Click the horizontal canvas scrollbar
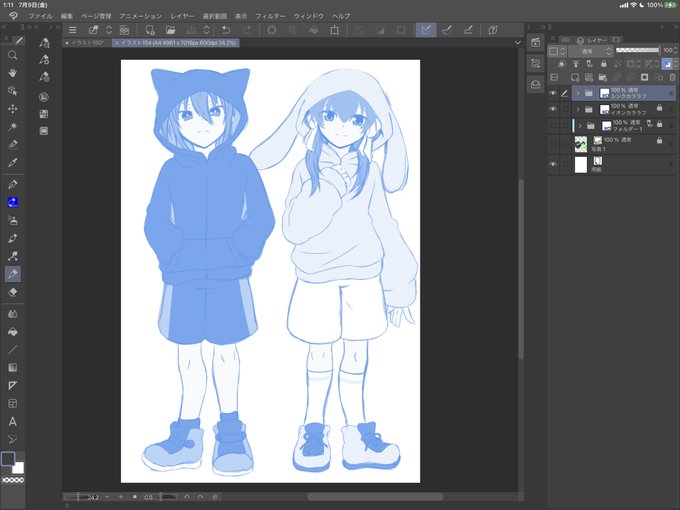This screenshot has height=510, width=680. 375,497
